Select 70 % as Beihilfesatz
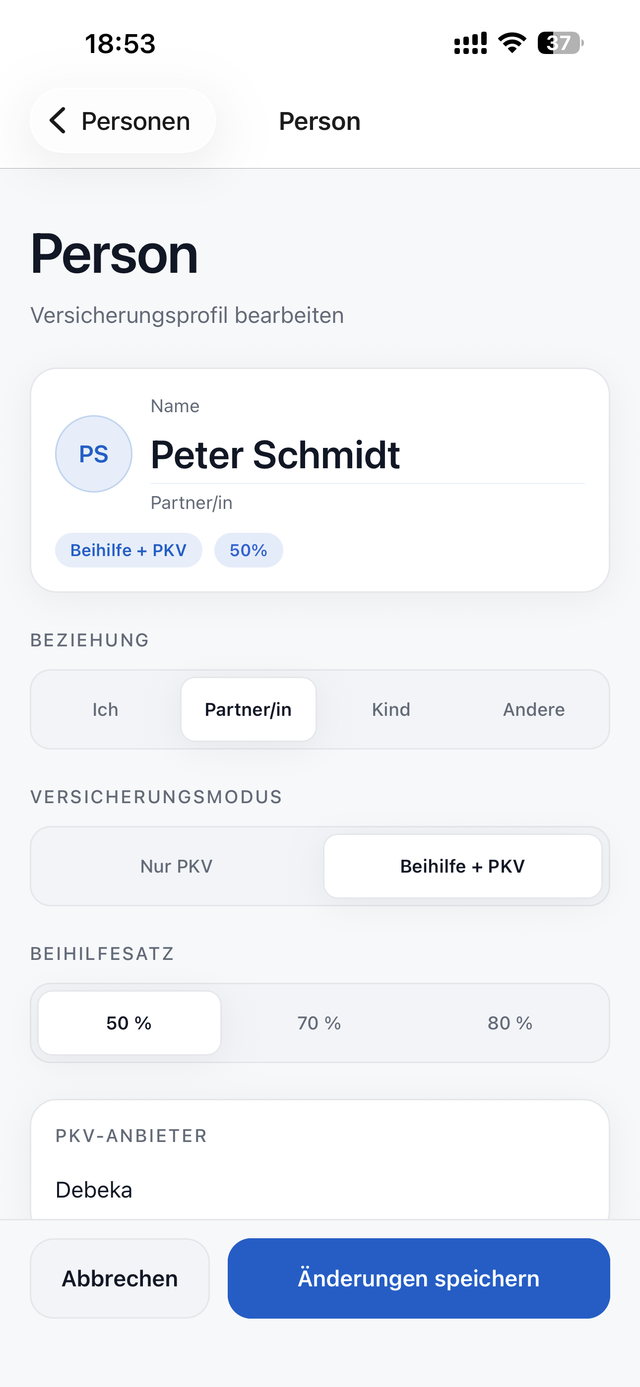Viewport: 640px width, 1387px height. pyautogui.click(x=319, y=1023)
